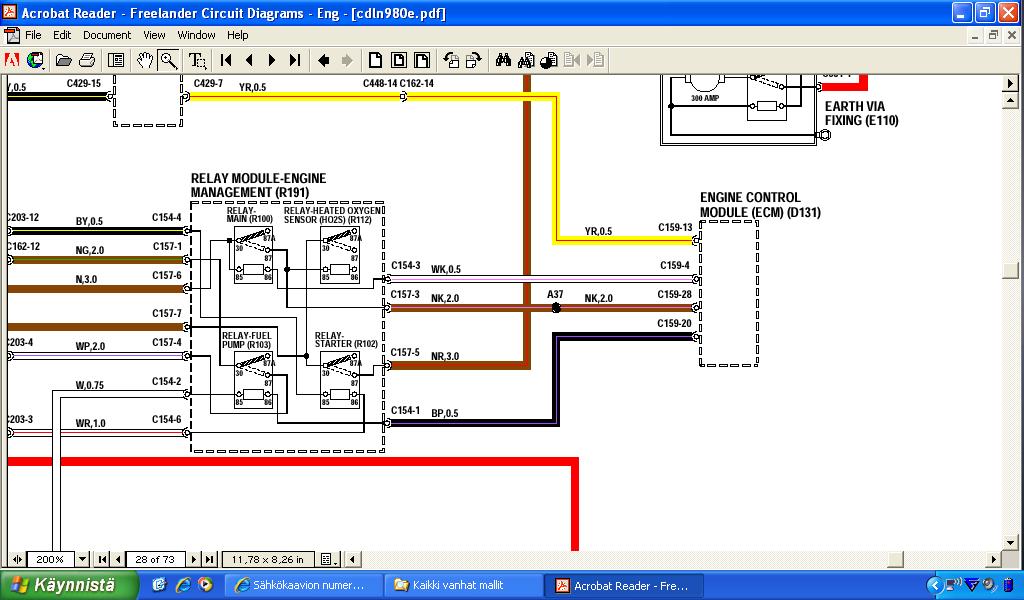Rotate view with the rotate icon
Screen dimensions: 1024x600
point(451,60)
